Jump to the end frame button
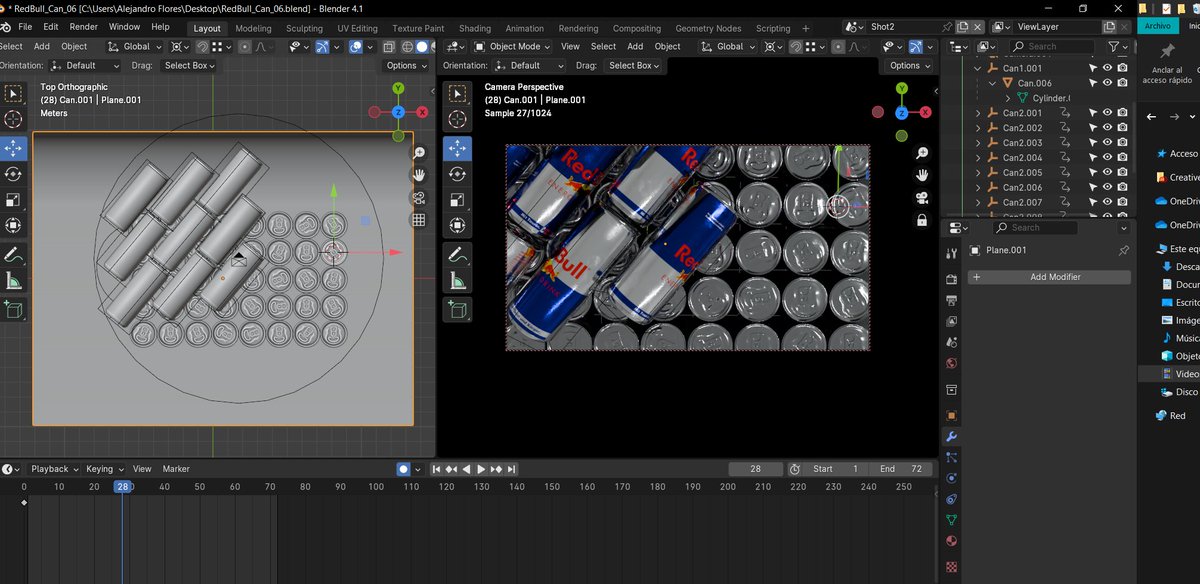The width and height of the screenshot is (1200, 584). [512, 468]
